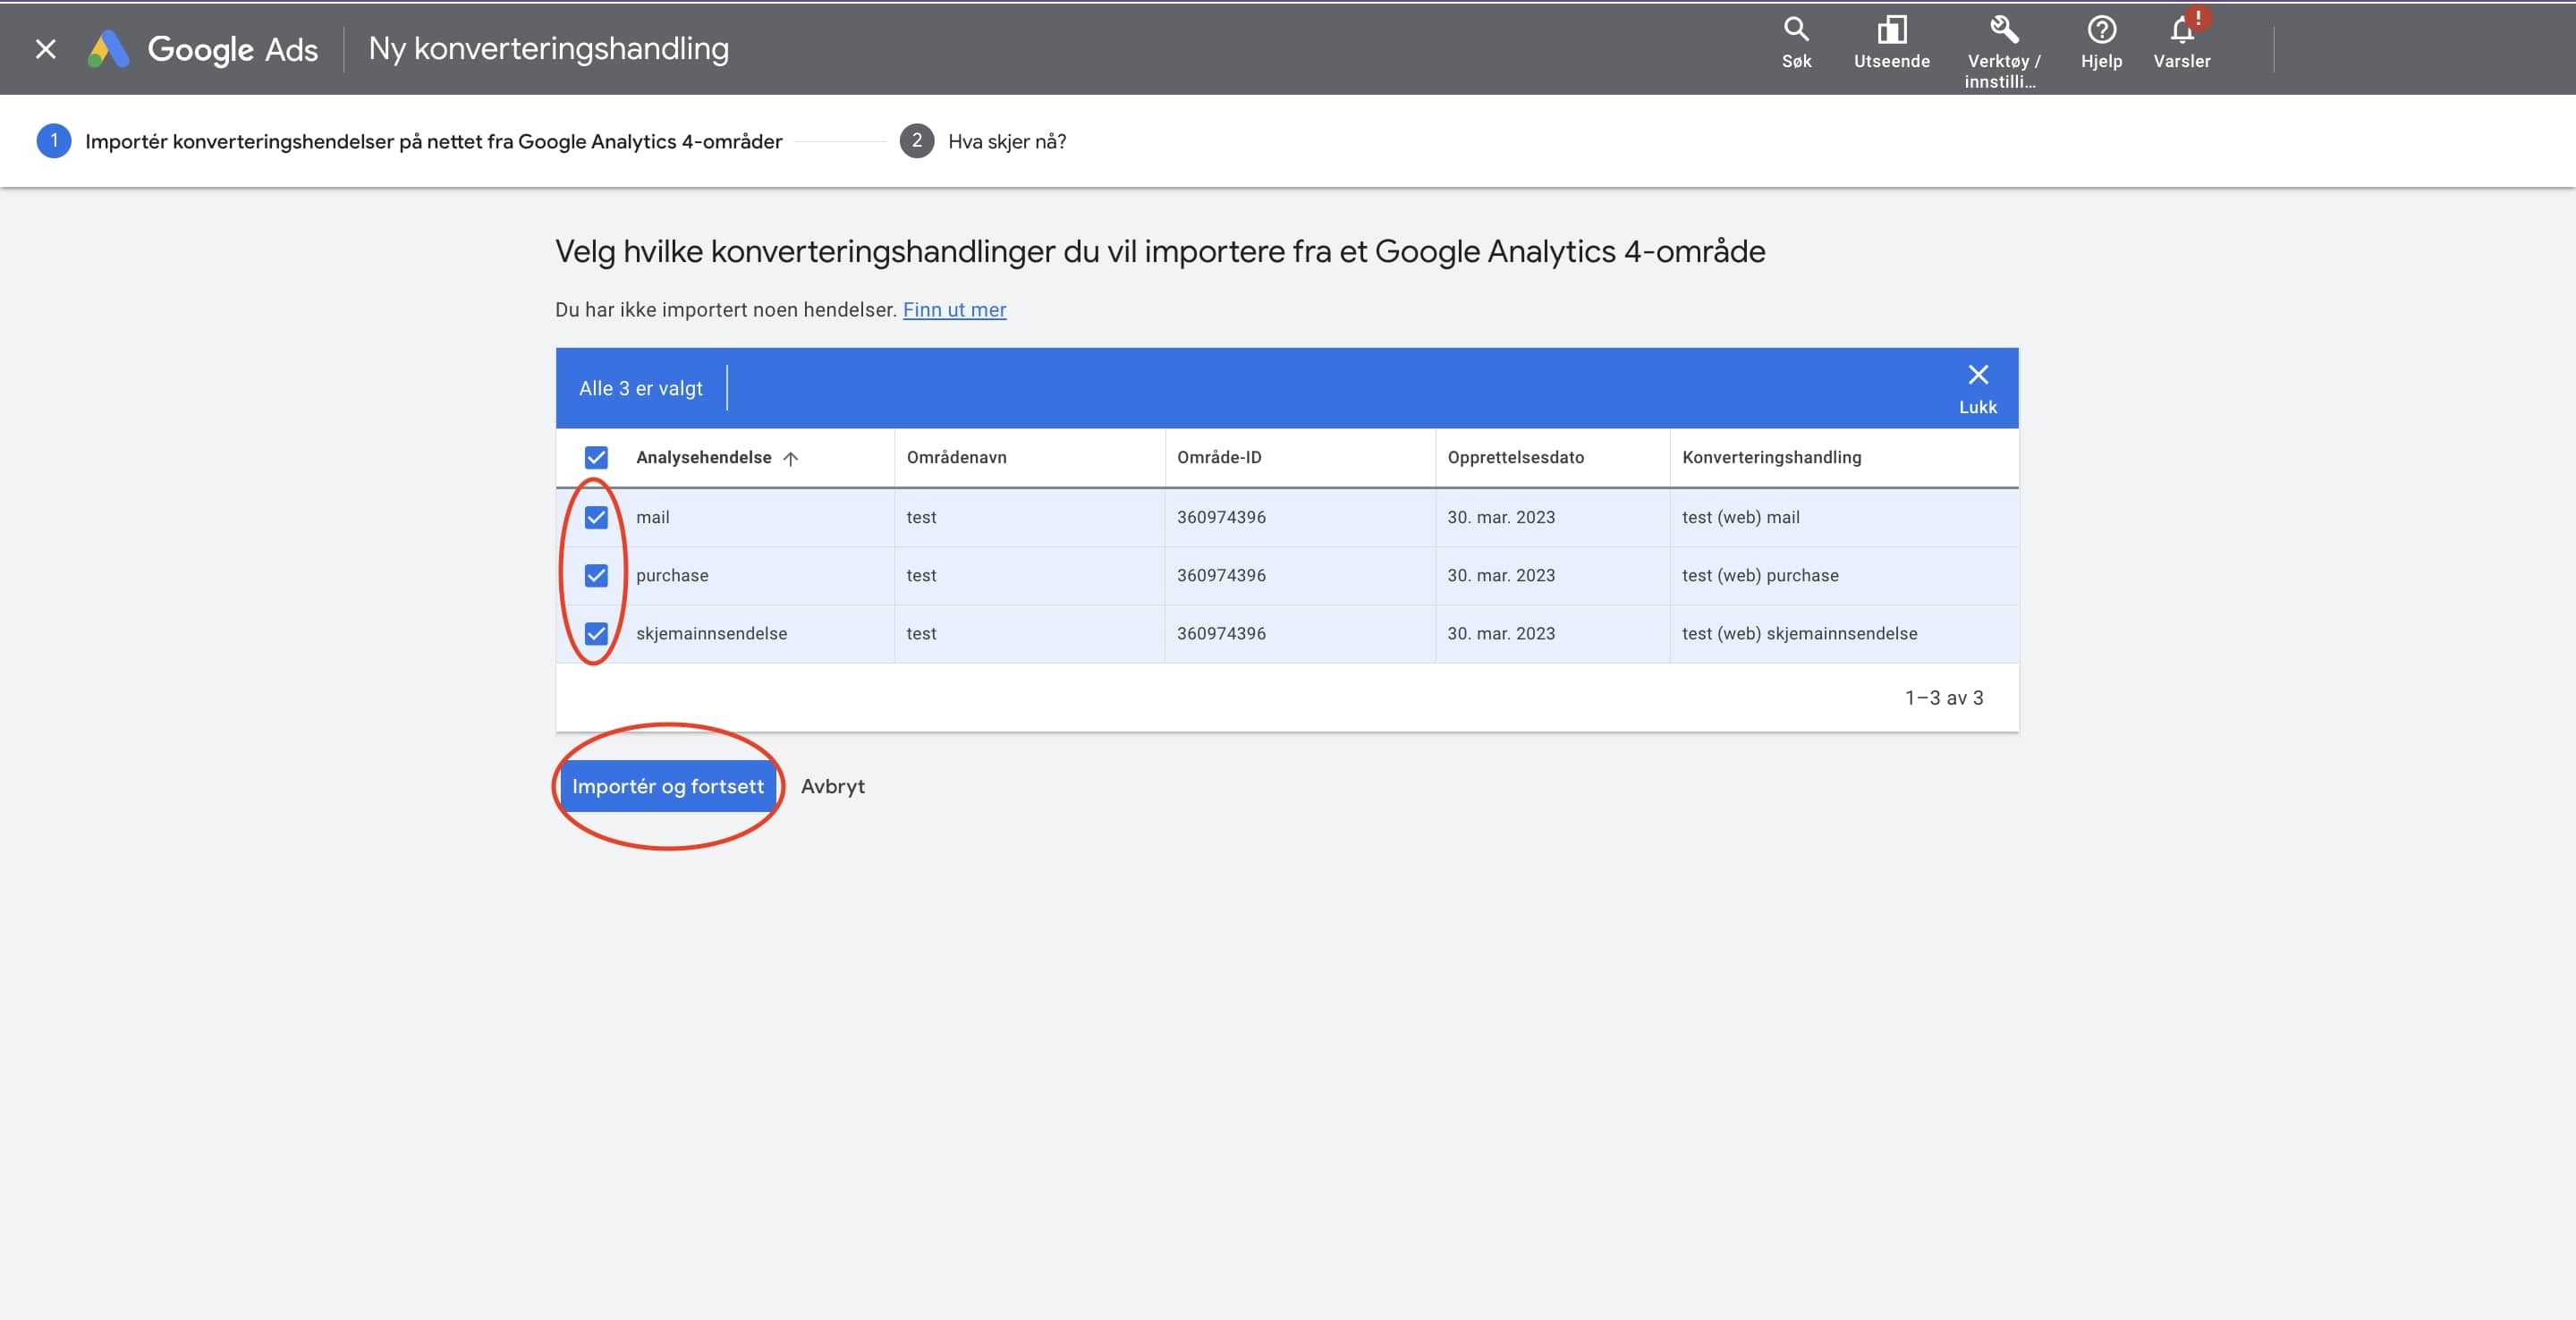Uncheck the skjemainnsendelse event checkbox
The height and width of the screenshot is (1320, 2576).
pos(596,633)
